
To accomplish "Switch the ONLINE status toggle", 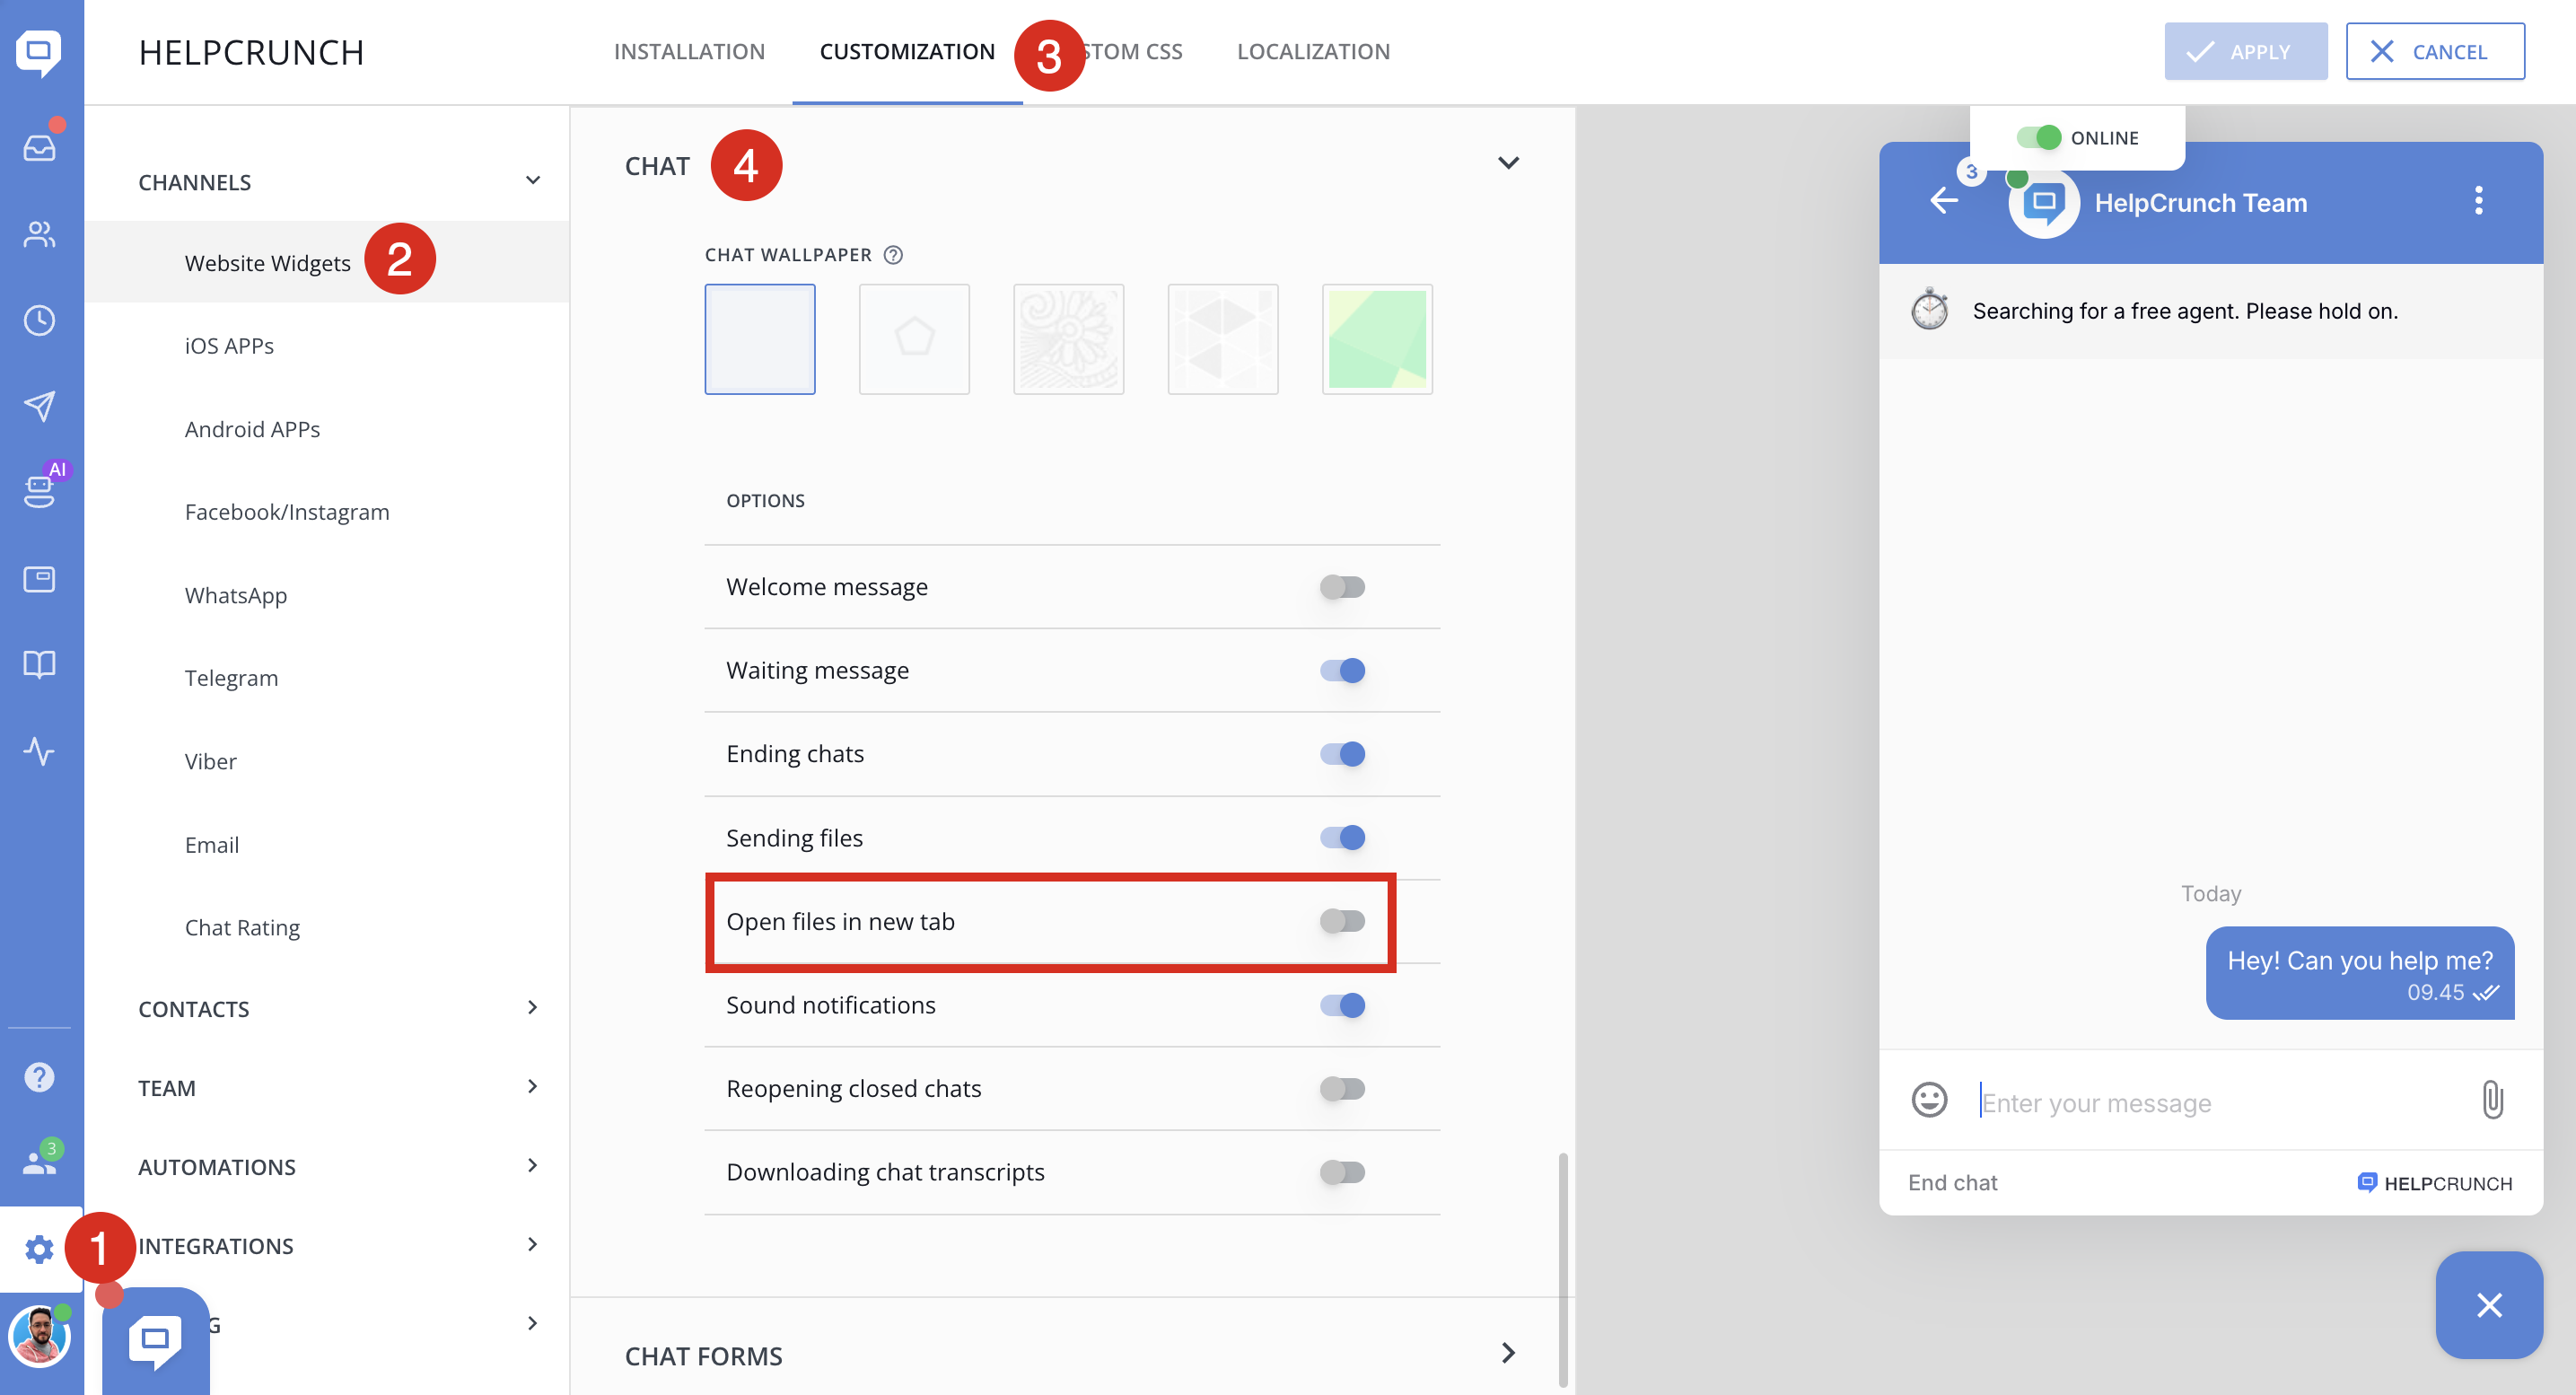I will coord(2038,137).
